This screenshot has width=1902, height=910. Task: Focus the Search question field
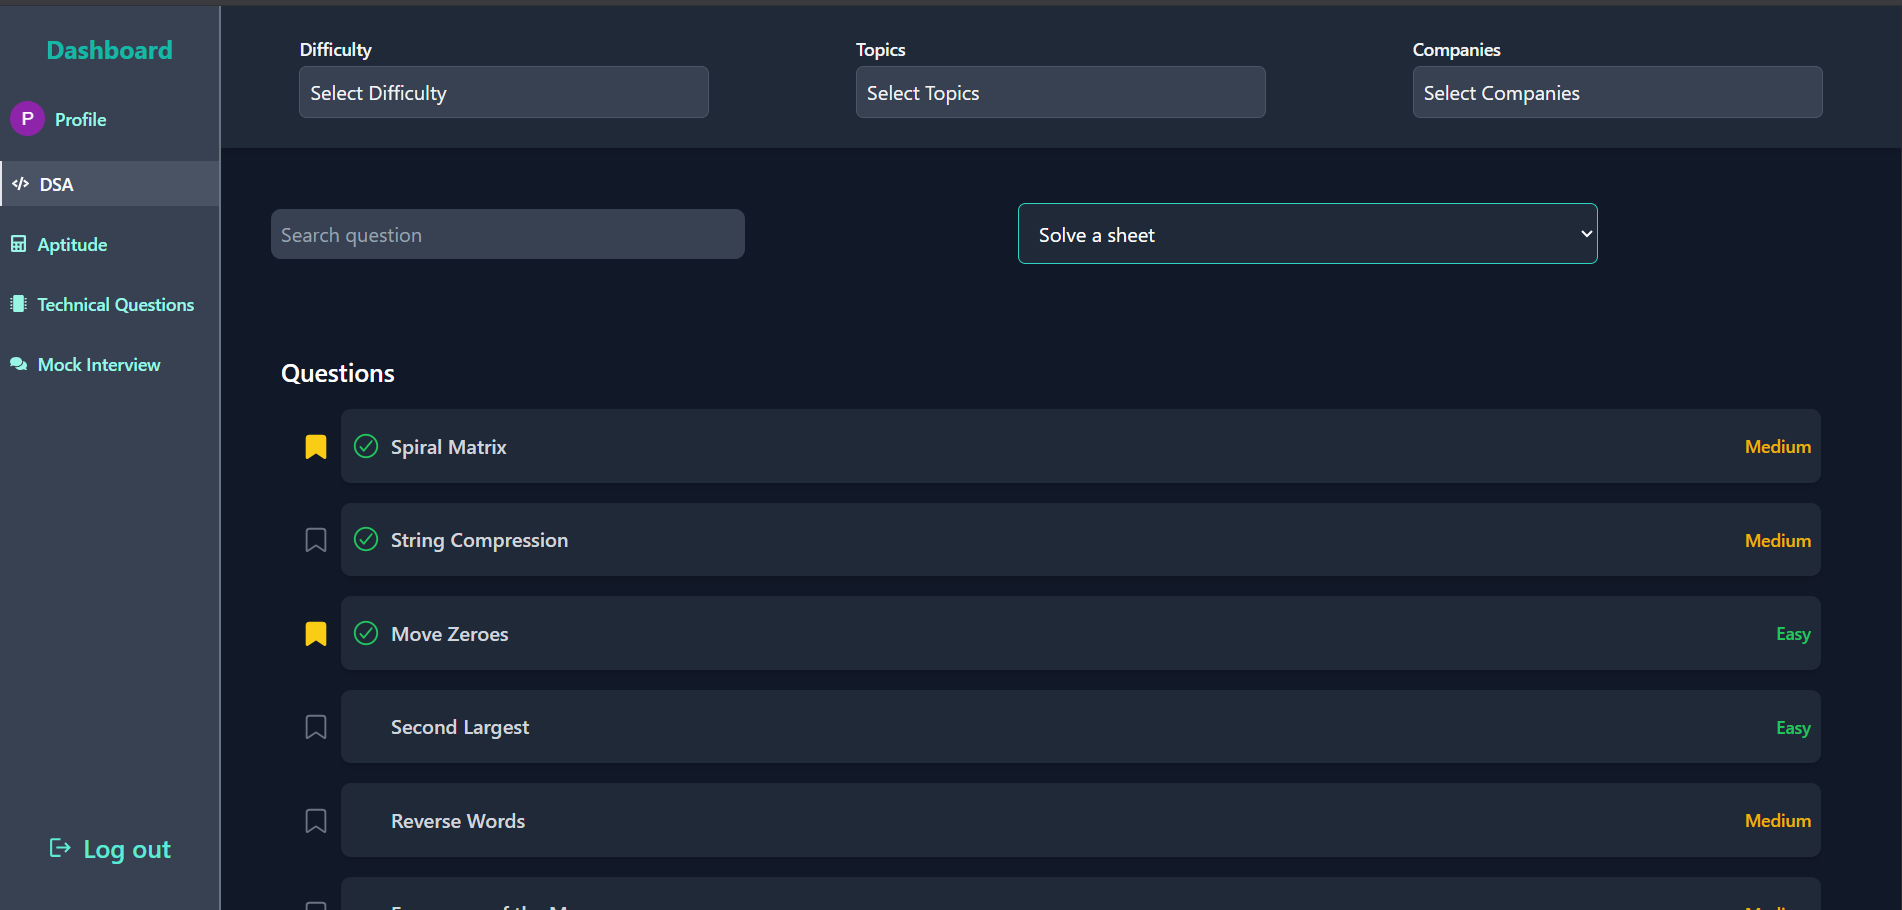click(x=507, y=235)
